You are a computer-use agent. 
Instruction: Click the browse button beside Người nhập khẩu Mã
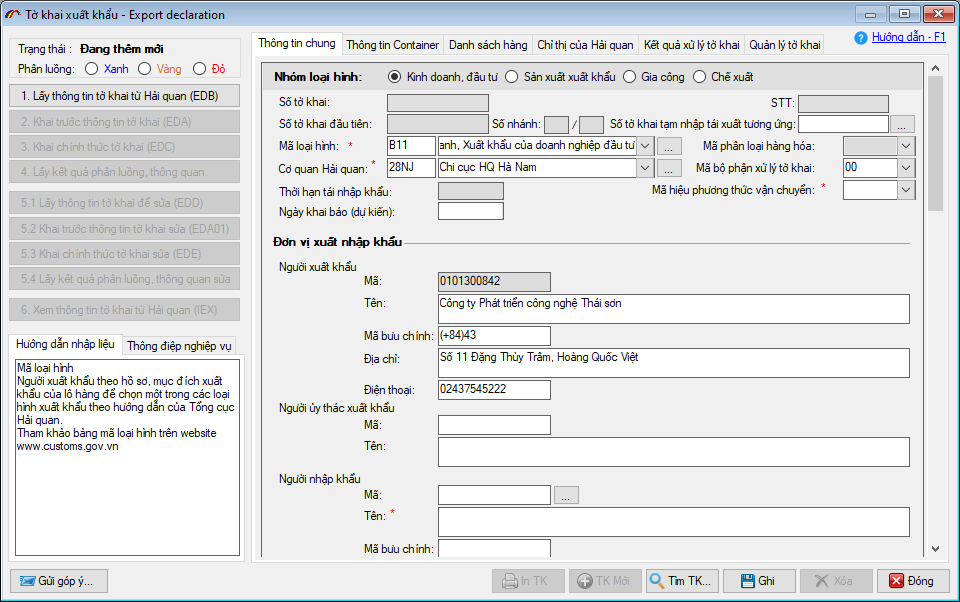click(566, 494)
